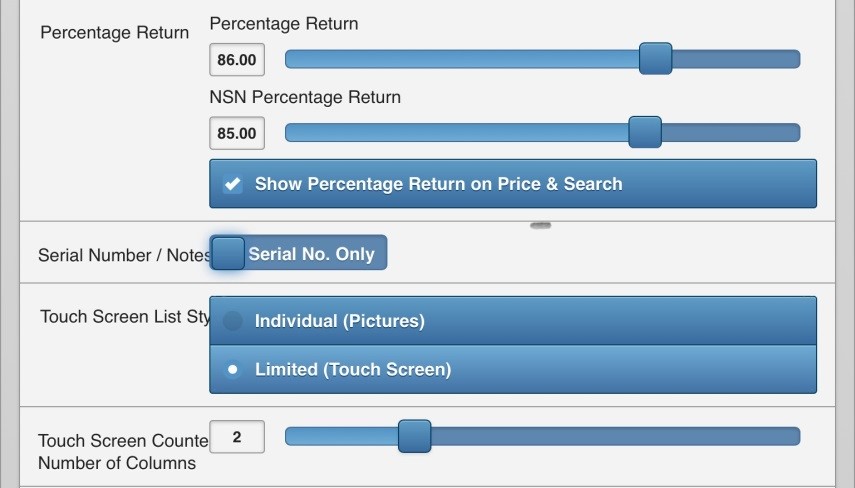Select the Individual (Pictures) radio option
Screen dimensions: 855x488
click(233, 321)
